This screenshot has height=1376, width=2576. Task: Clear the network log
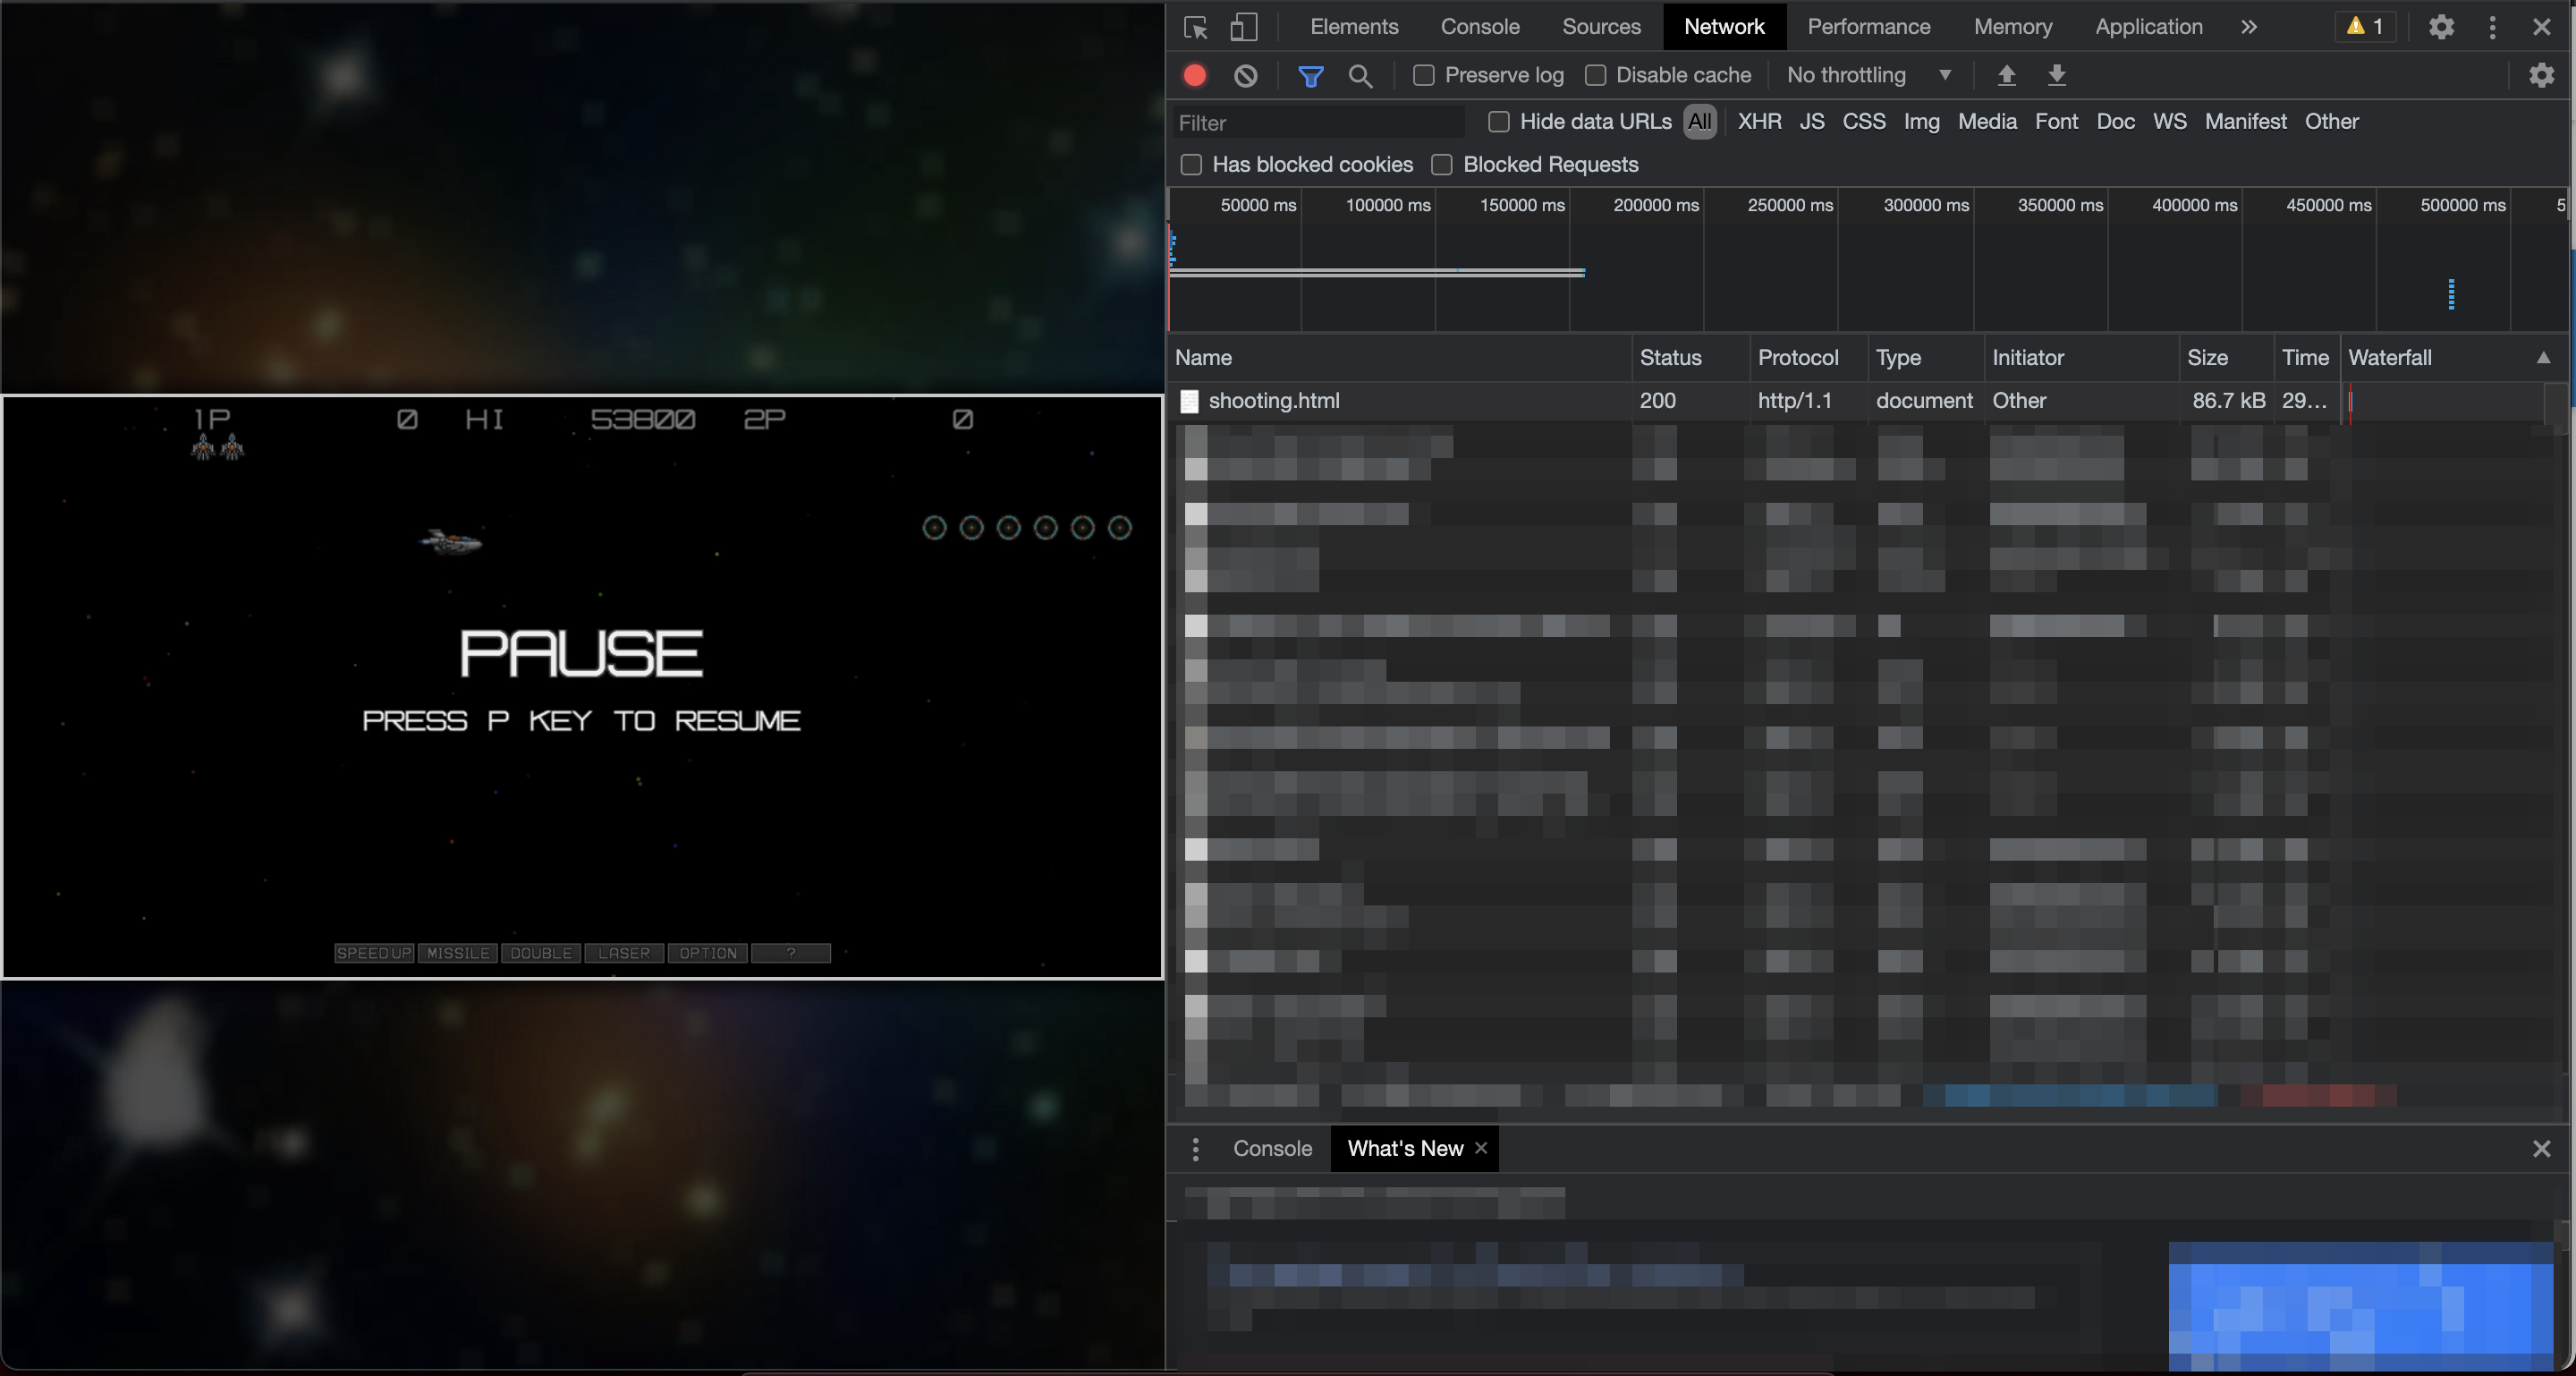[1245, 75]
